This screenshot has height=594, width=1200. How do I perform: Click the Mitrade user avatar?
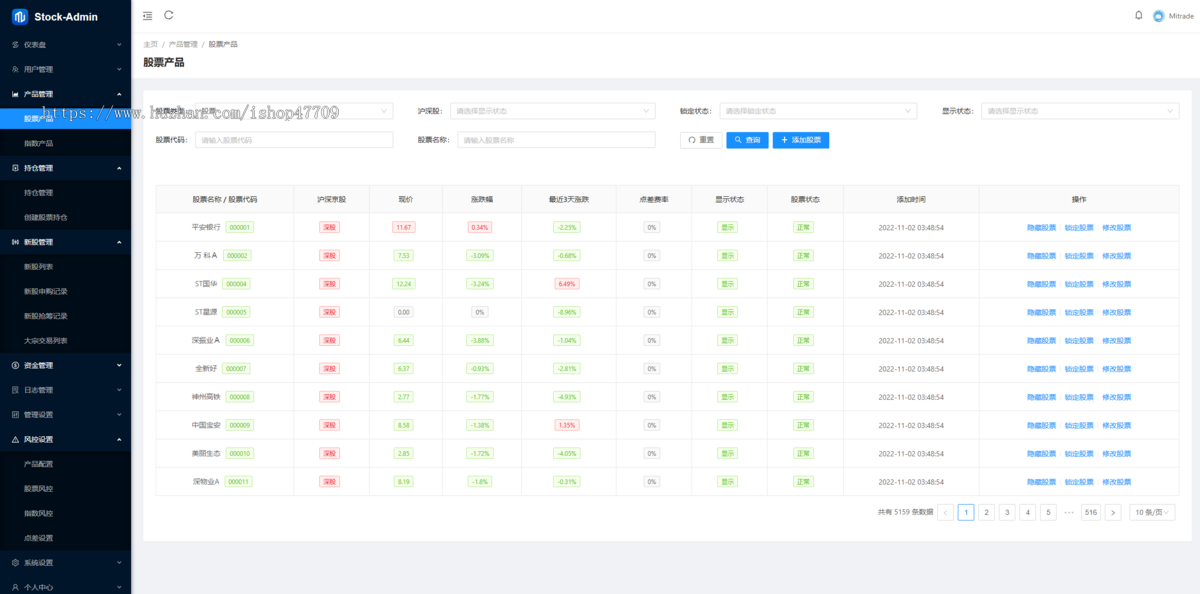click(1158, 16)
